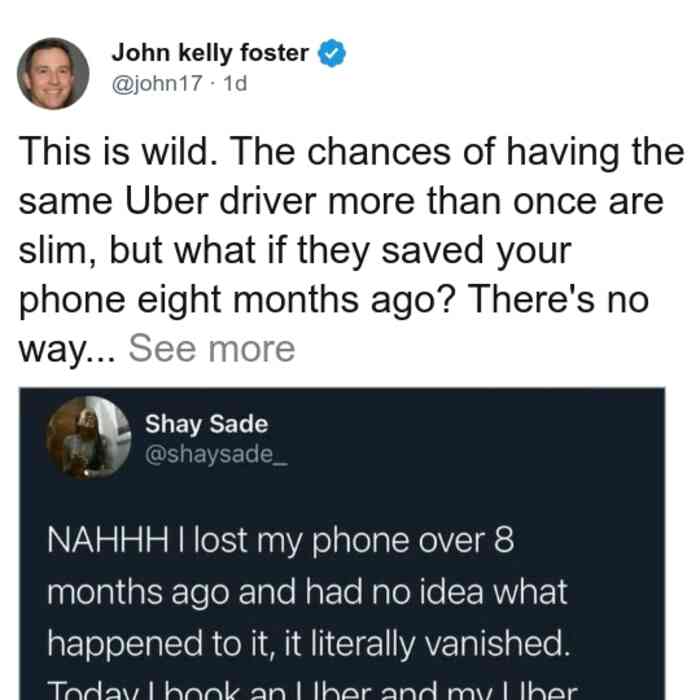Click the cut-off line 'Today I book an Uber'

(x=312, y=690)
